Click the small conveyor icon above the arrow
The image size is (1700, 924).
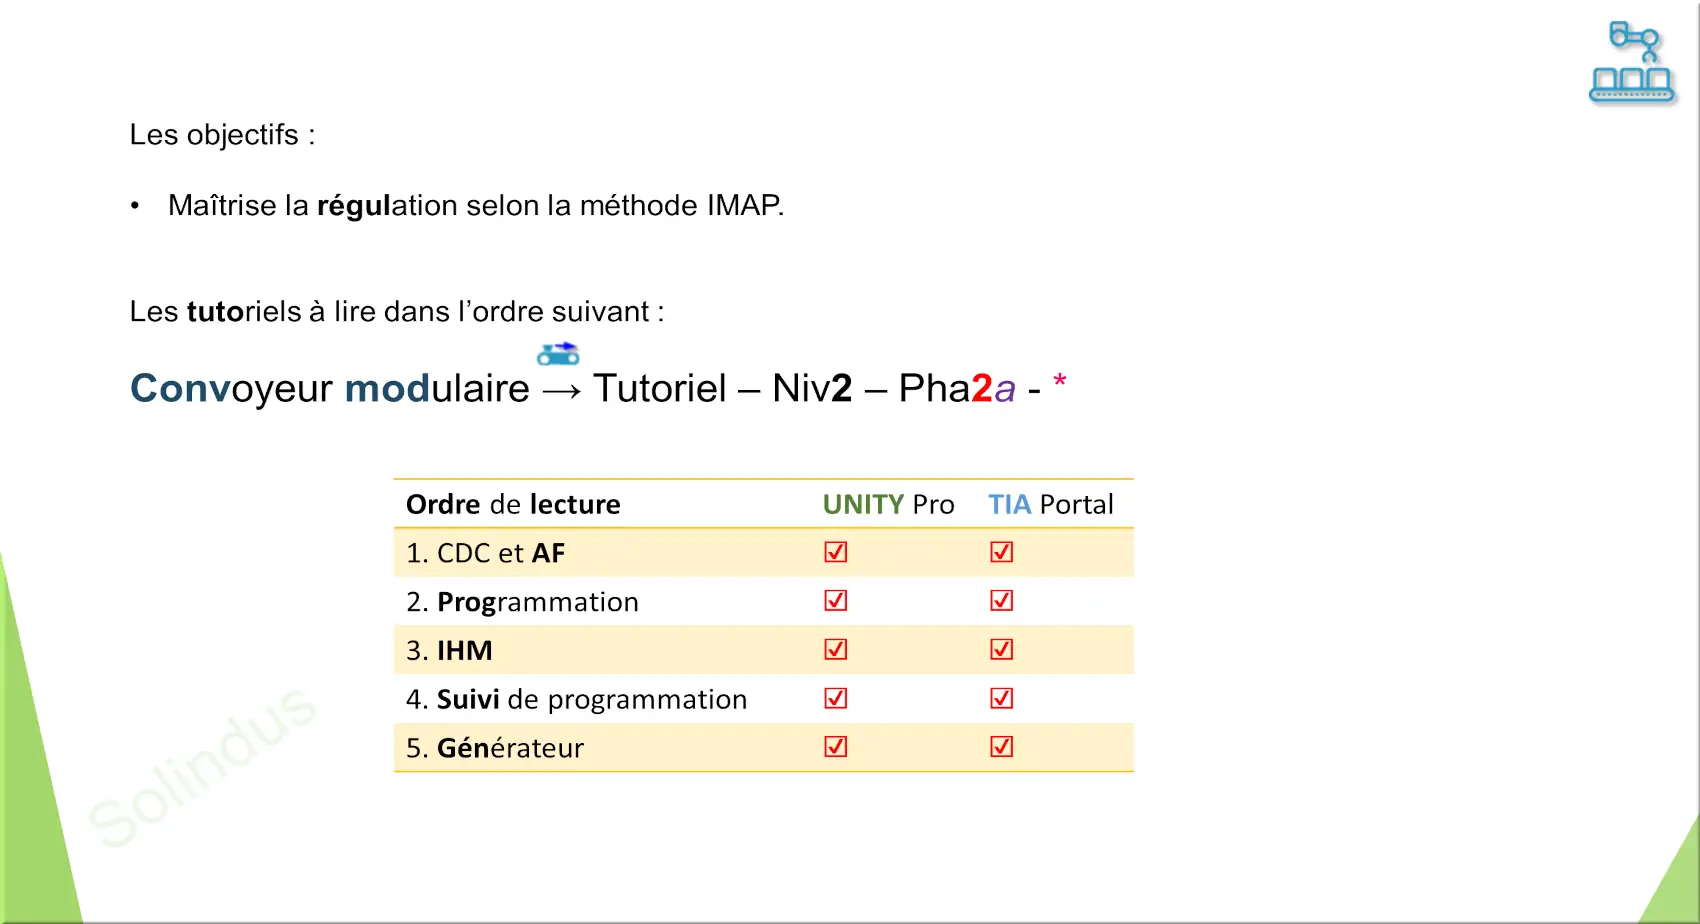pos(558,354)
